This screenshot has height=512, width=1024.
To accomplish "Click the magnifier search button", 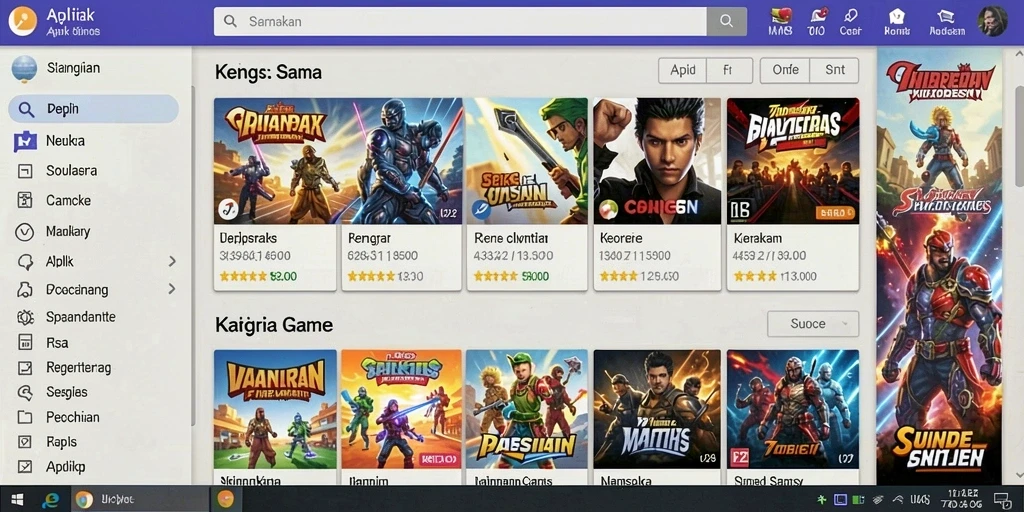I will click(x=726, y=22).
